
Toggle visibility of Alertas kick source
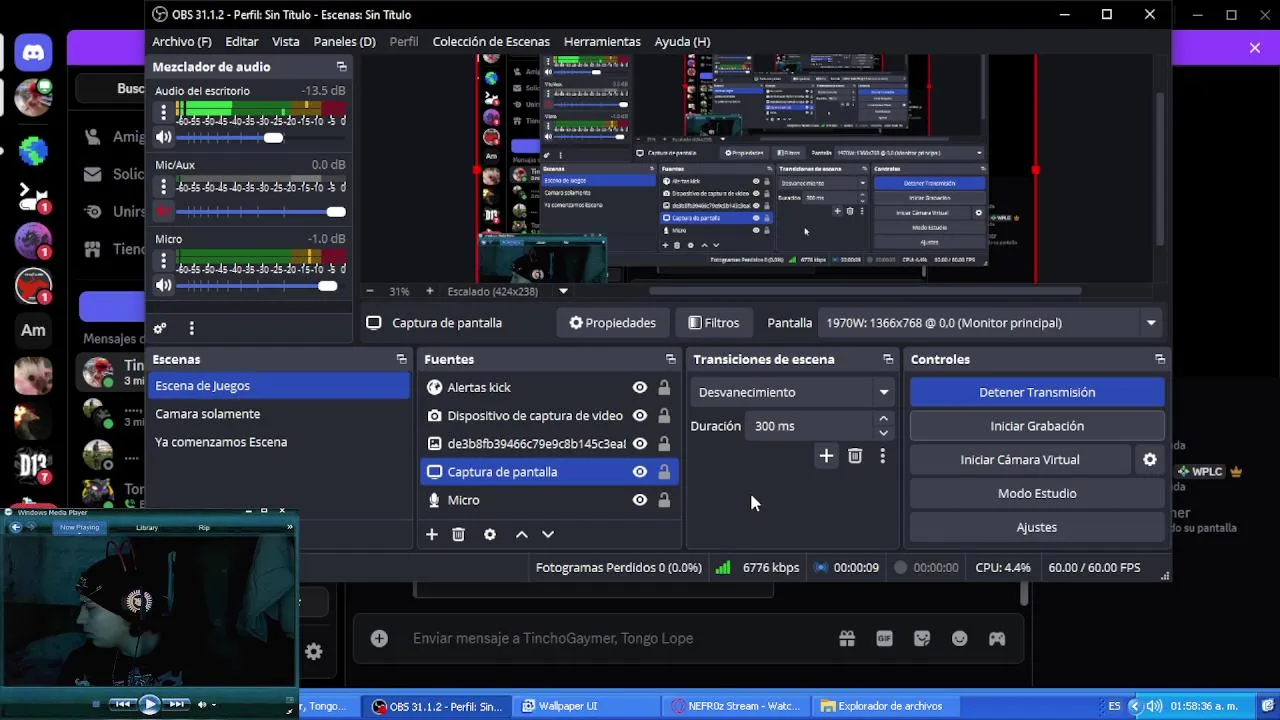pyautogui.click(x=640, y=388)
